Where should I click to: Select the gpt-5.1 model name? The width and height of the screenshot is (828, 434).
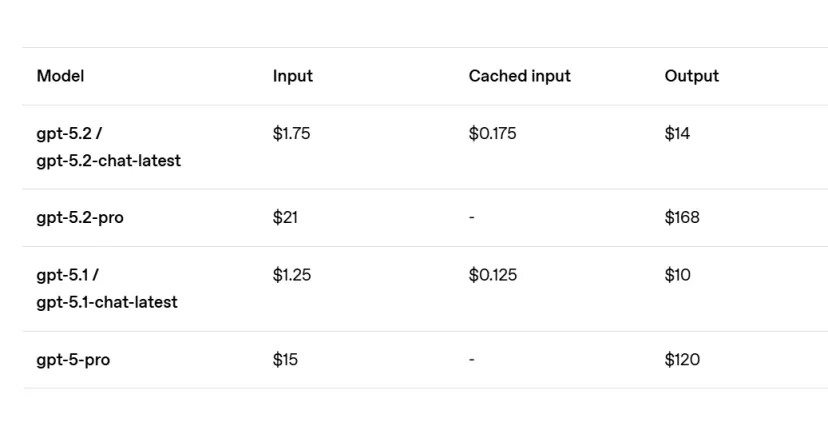point(62,275)
